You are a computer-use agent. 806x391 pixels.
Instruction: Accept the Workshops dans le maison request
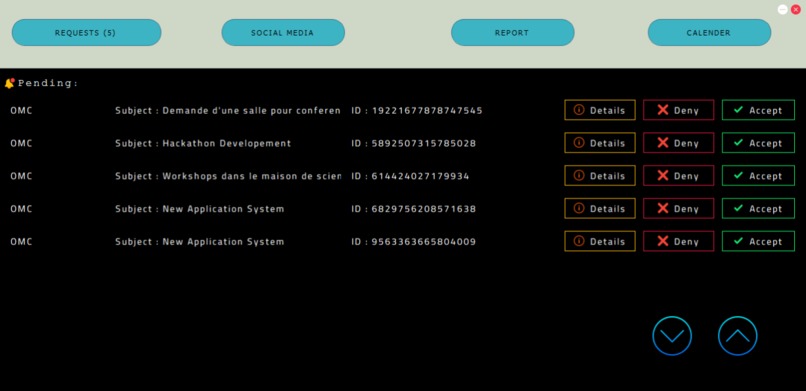click(758, 176)
